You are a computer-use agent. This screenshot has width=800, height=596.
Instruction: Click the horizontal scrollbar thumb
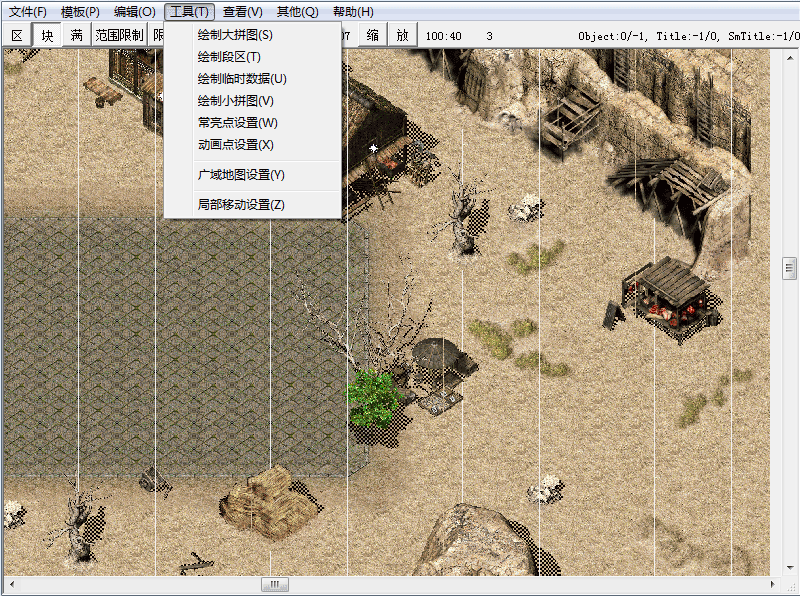pyautogui.click(x=274, y=584)
